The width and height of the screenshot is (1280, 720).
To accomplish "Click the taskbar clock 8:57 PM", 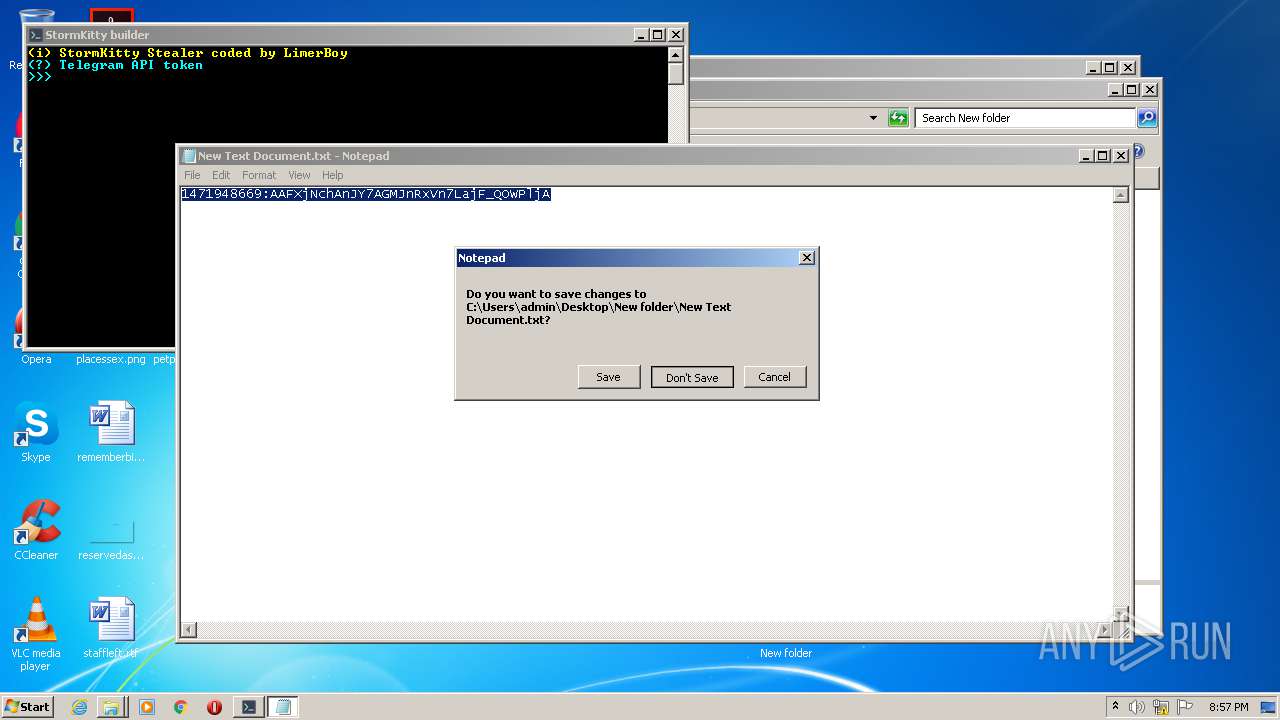I will (1228, 707).
